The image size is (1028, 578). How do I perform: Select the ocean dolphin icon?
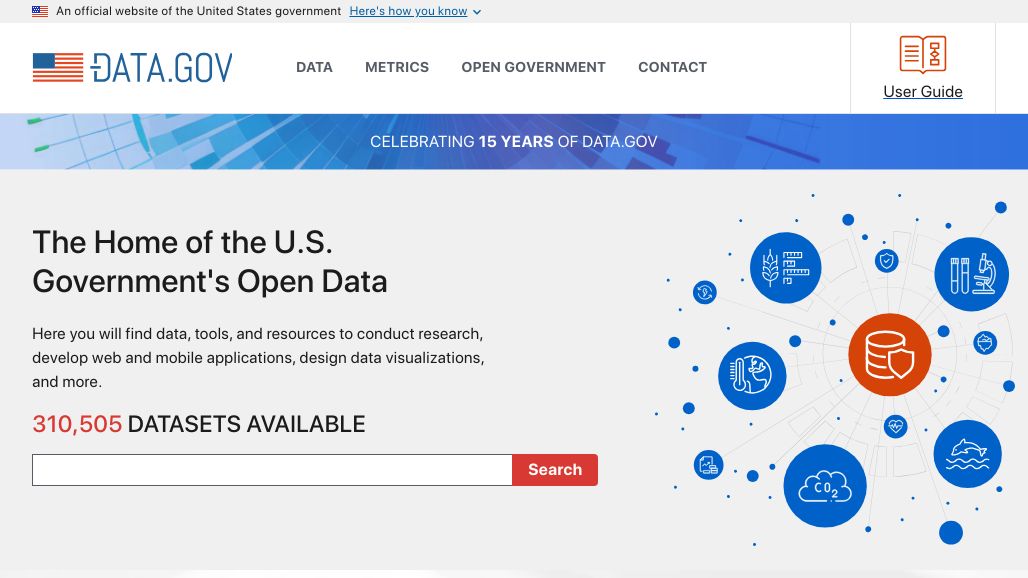pos(968,453)
